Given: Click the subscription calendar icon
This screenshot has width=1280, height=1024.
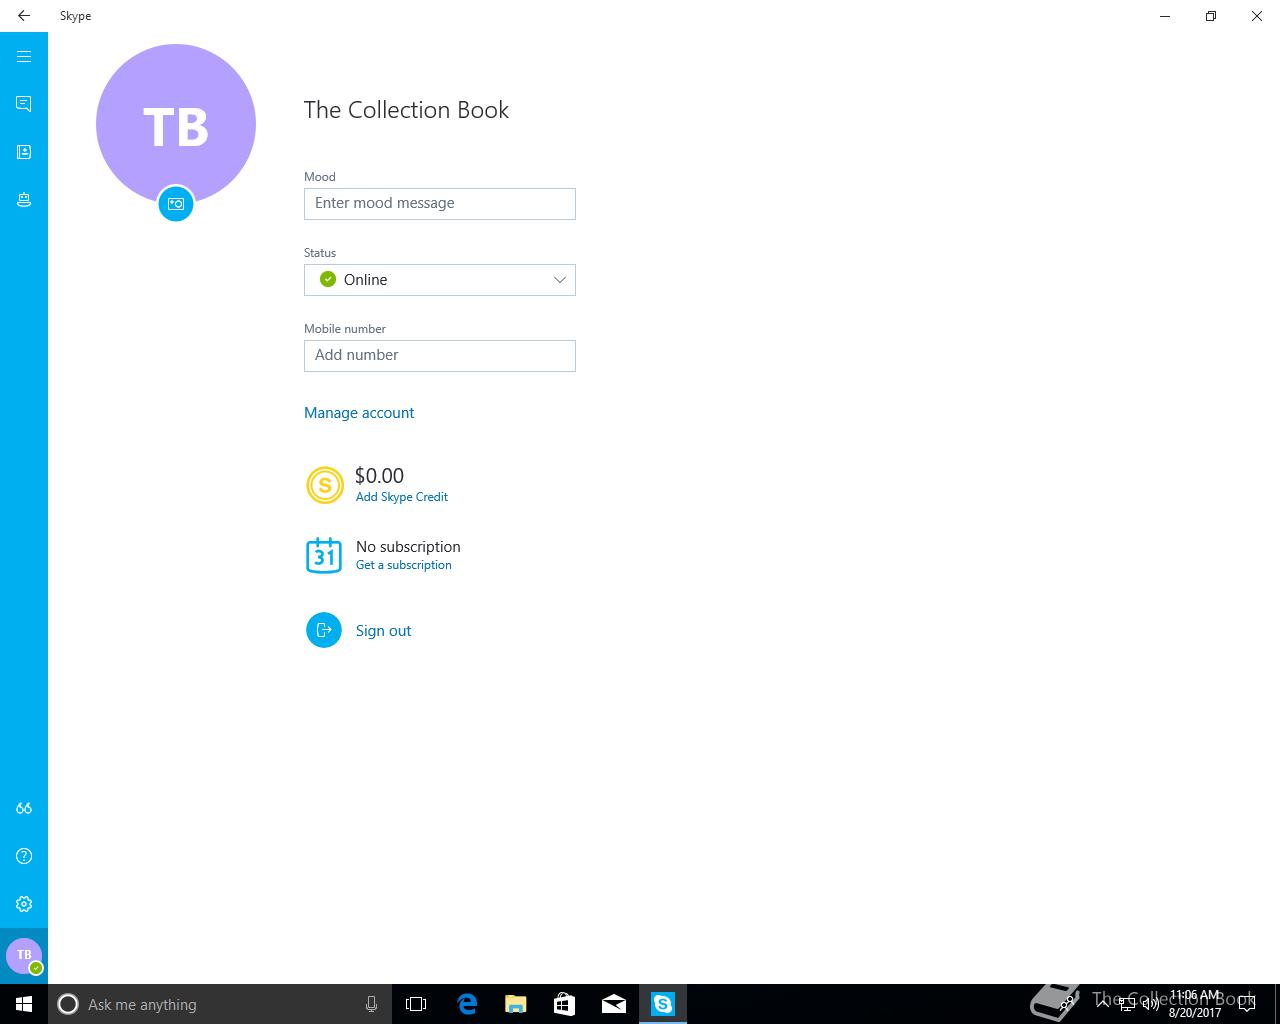Looking at the screenshot, I should (x=324, y=555).
